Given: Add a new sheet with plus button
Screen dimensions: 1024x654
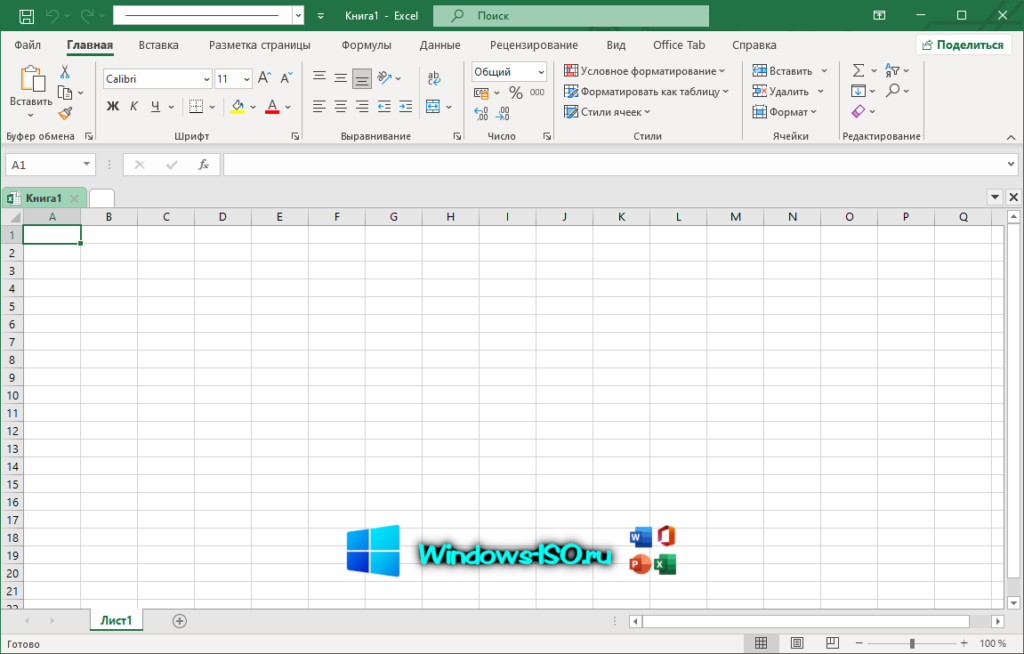Looking at the screenshot, I should coord(180,621).
